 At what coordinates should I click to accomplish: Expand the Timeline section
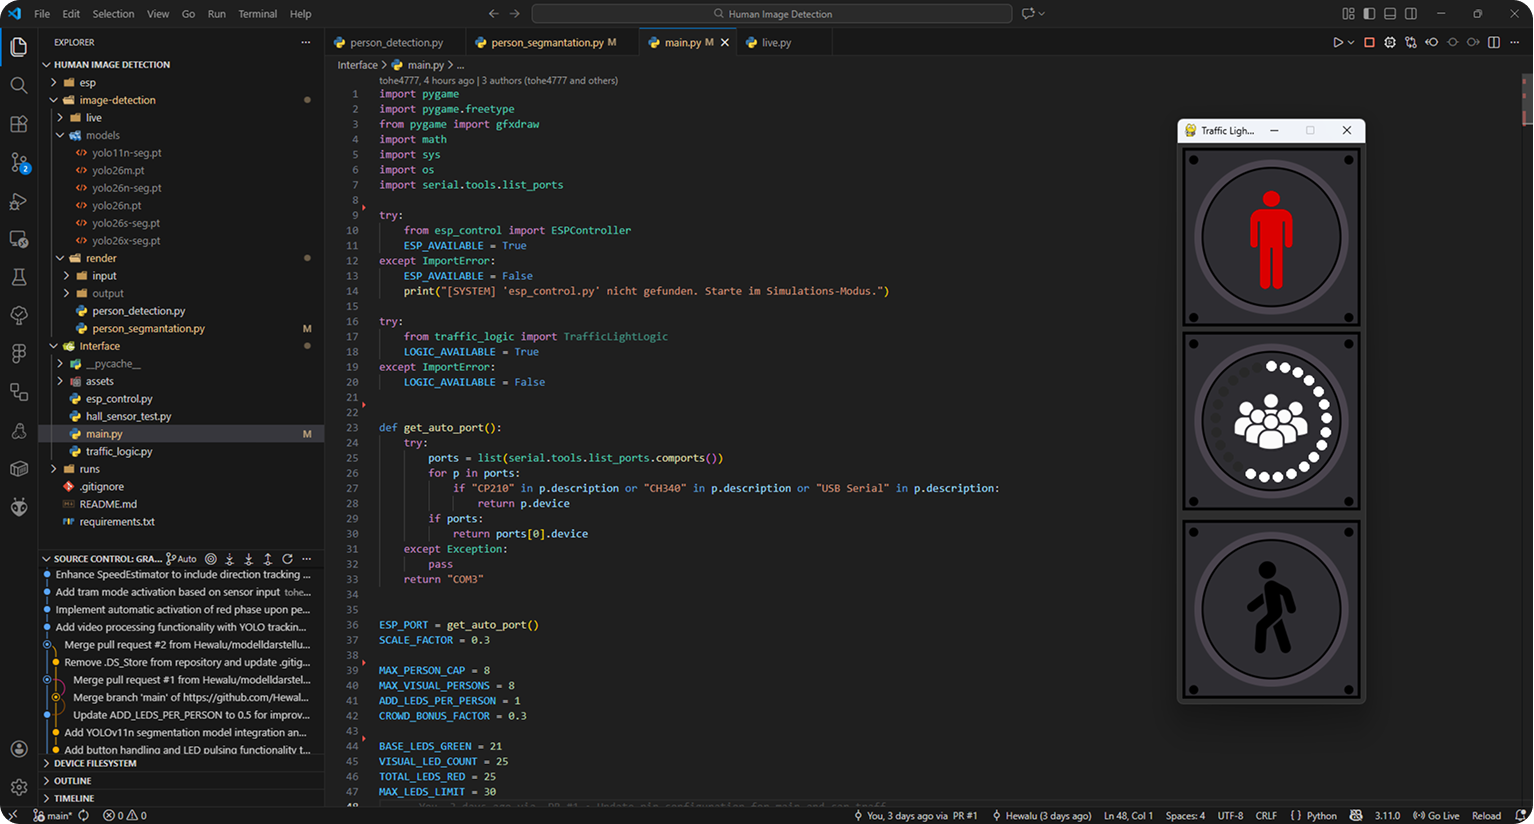(x=180, y=798)
